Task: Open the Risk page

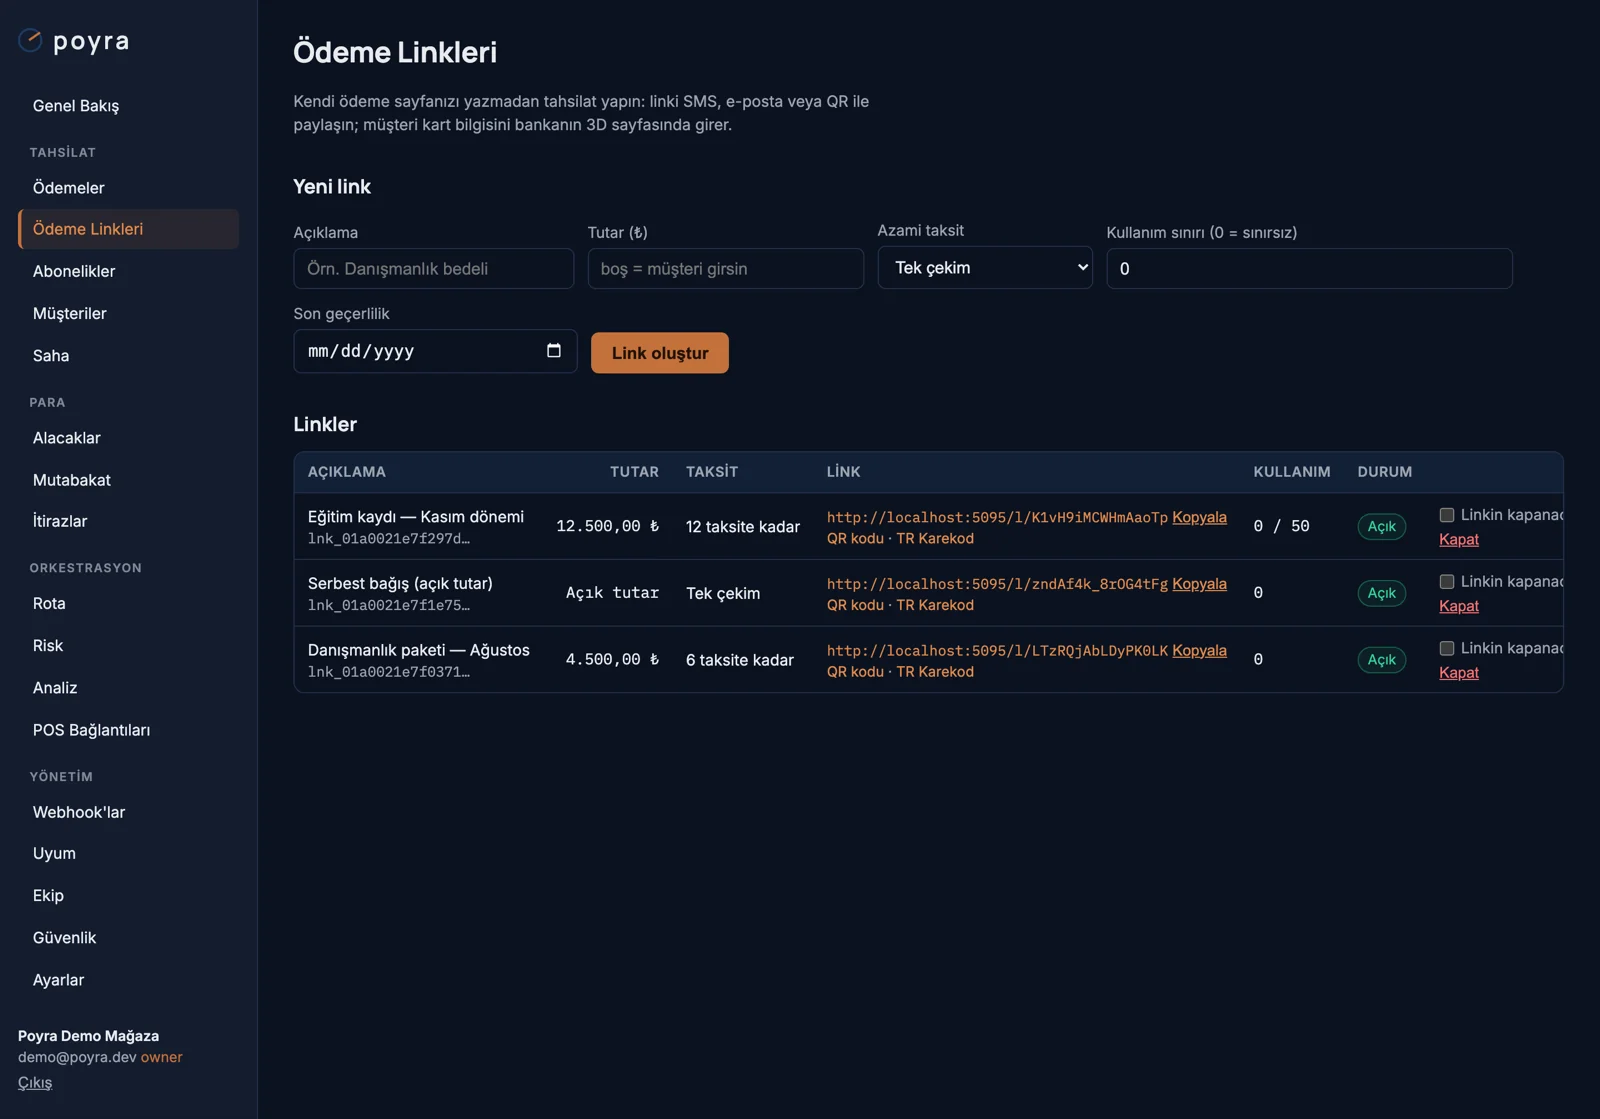Action: tap(48, 646)
